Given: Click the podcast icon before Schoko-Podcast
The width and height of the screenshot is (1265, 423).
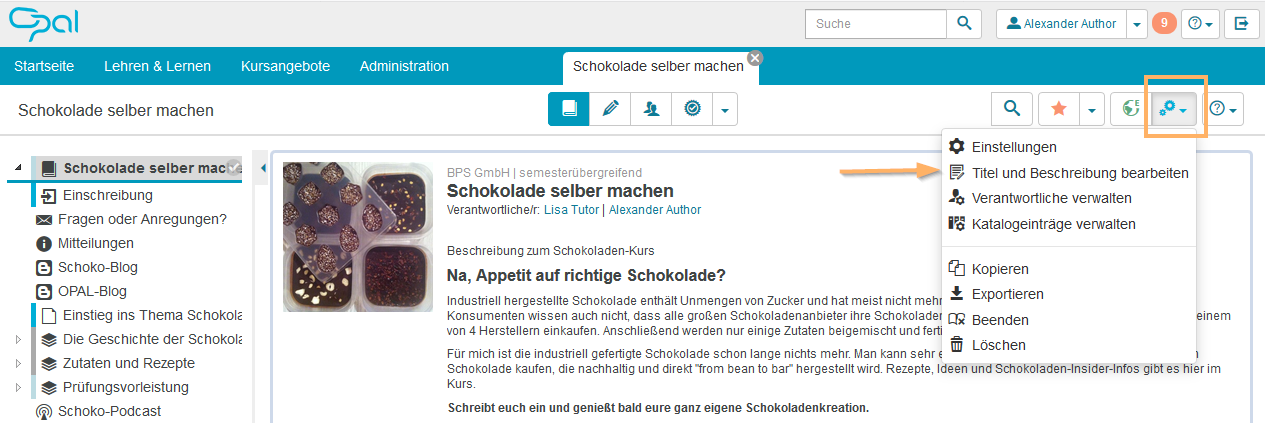Looking at the screenshot, I should (x=44, y=411).
